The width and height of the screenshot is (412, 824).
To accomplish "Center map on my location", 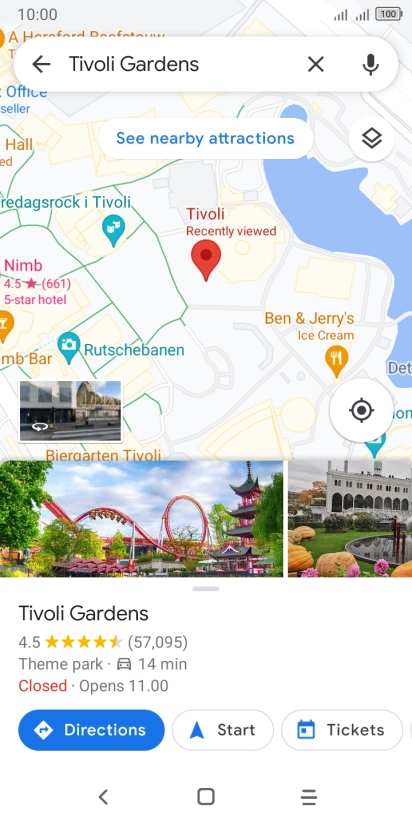I will click(x=362, y=410).
